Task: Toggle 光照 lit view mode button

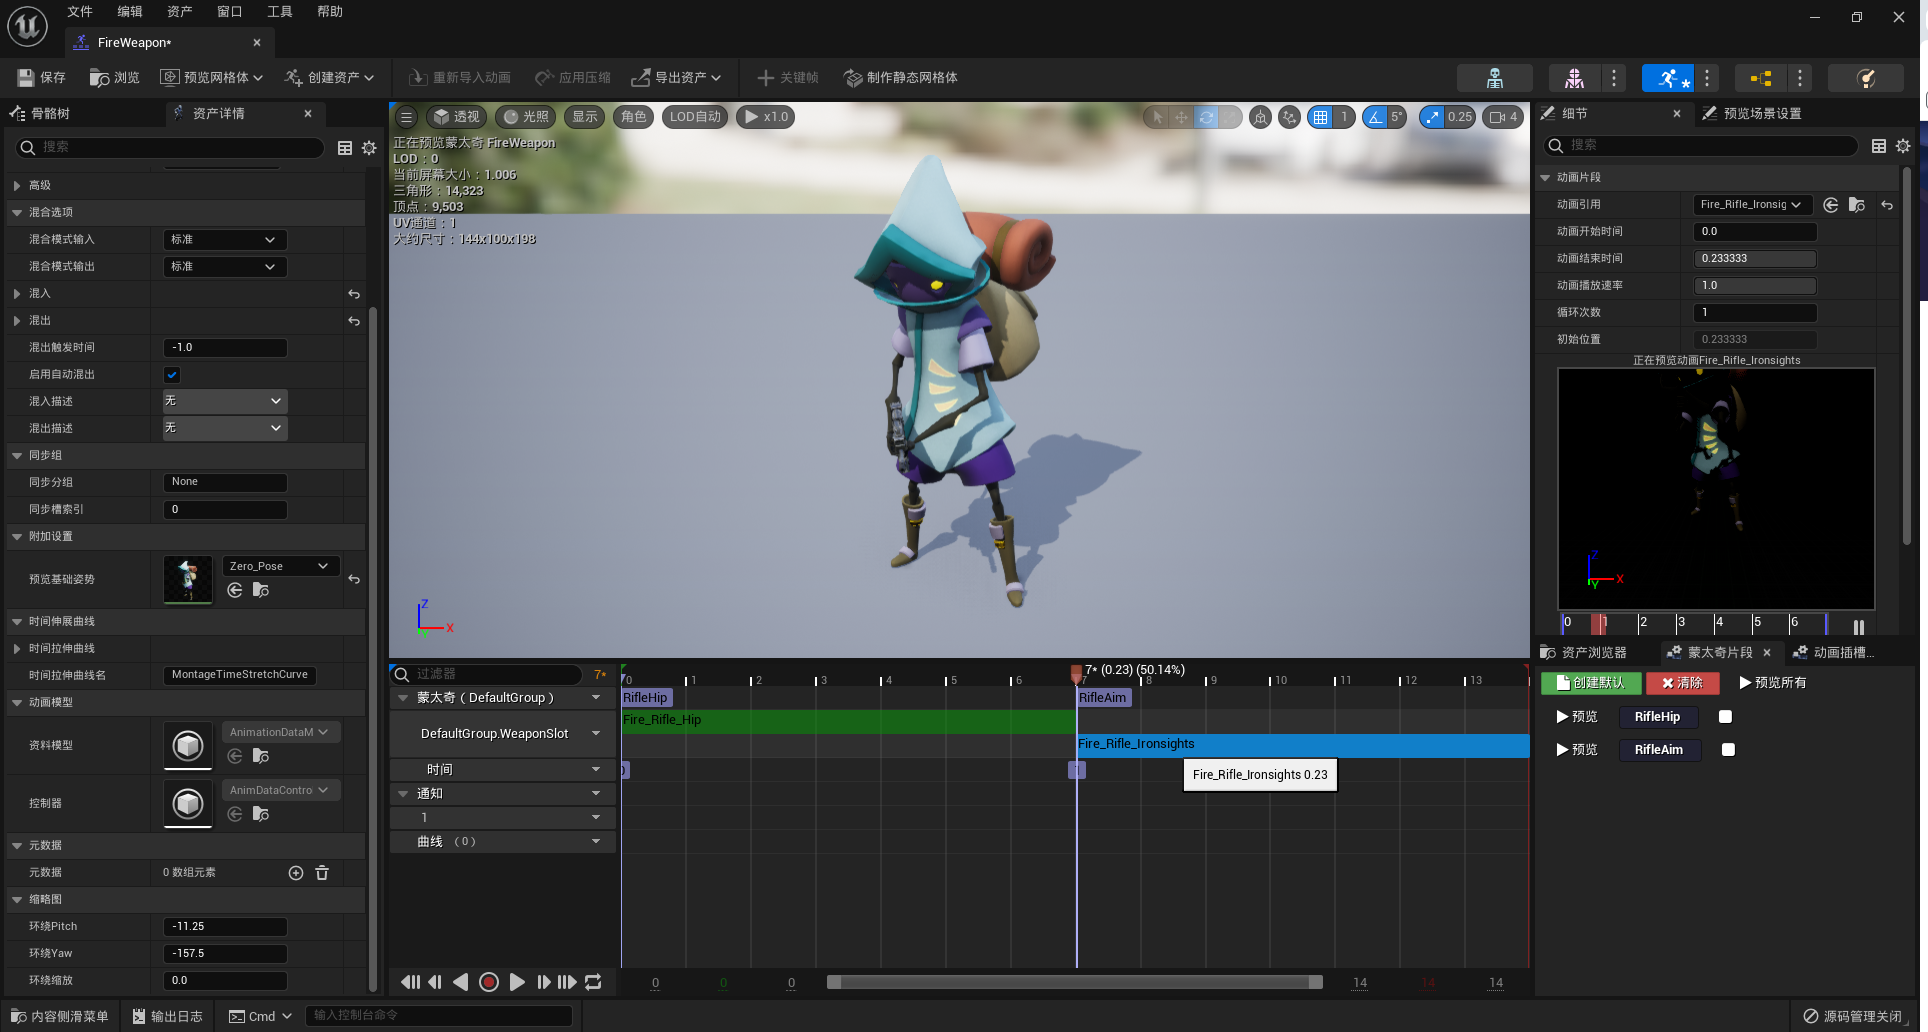Action: click(x=526, y=117)
